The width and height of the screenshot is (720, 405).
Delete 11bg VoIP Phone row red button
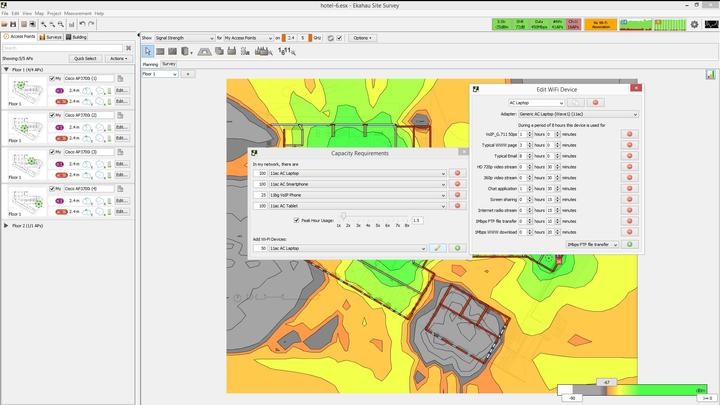(x=457, y=195)
